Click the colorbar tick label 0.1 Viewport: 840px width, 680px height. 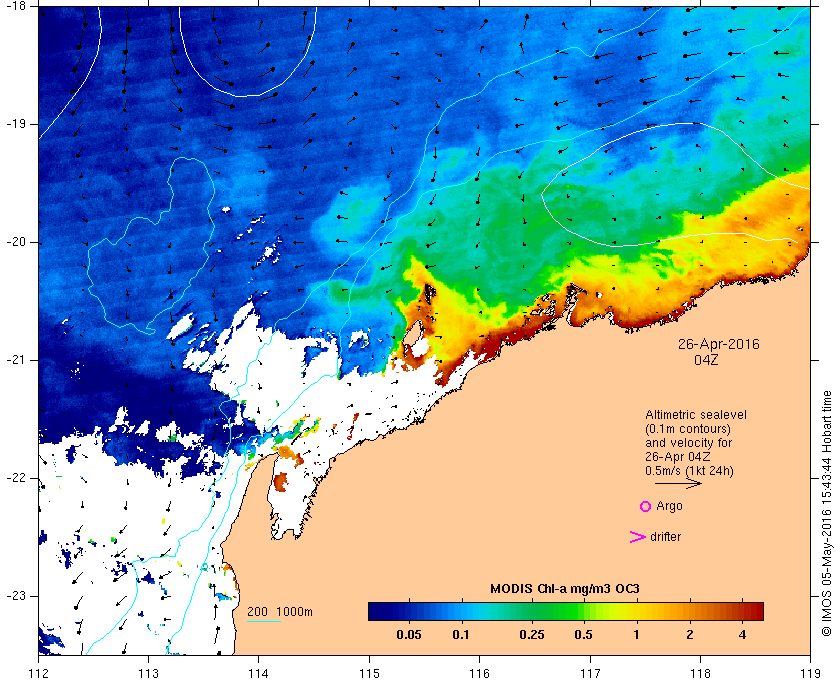(461, 635)
